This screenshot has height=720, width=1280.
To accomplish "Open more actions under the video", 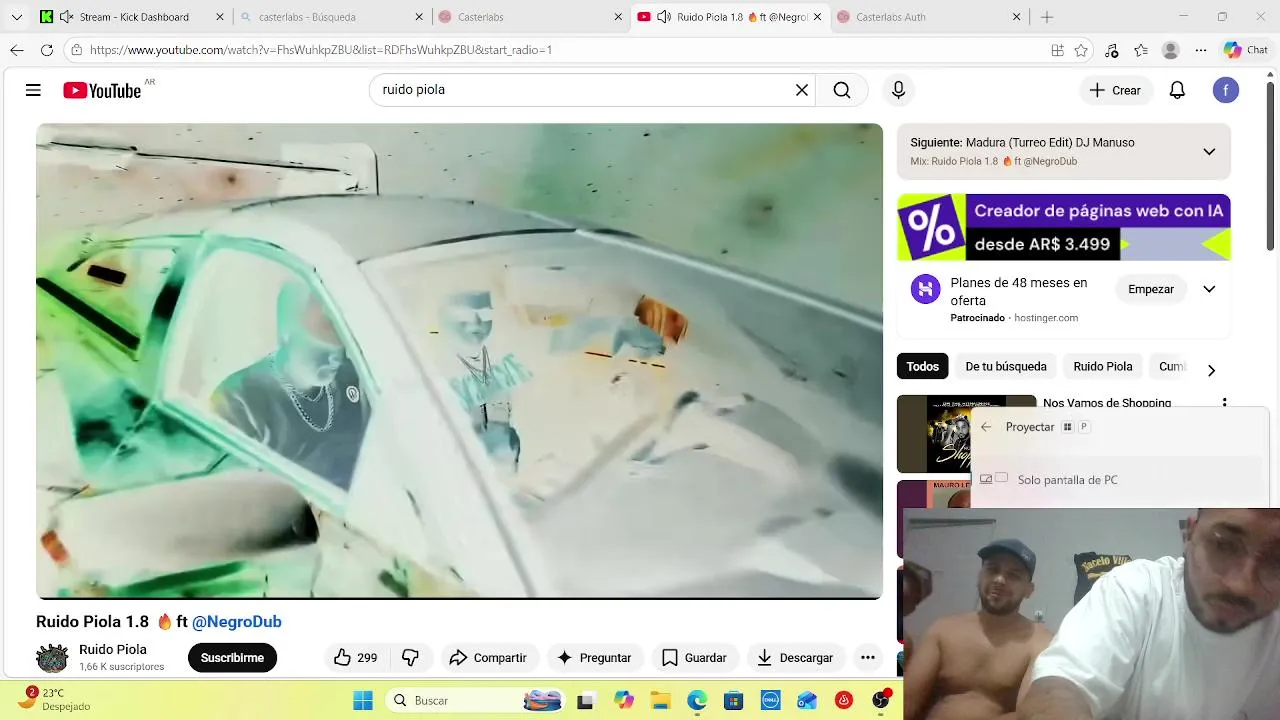I will tap(868, 657).
